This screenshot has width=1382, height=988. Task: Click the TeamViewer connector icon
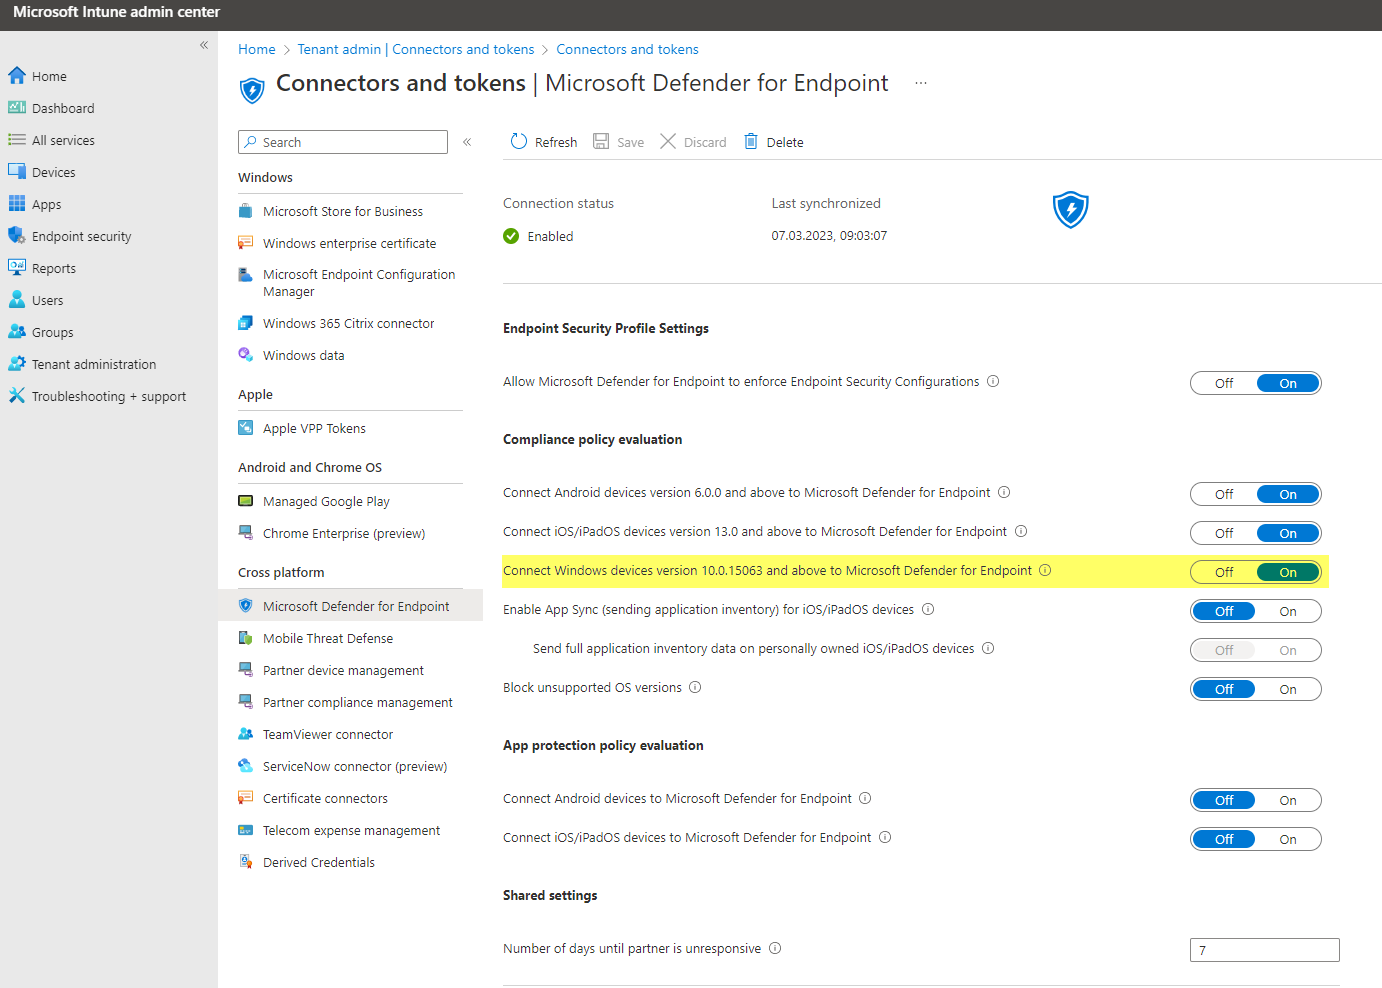point(246,734)
